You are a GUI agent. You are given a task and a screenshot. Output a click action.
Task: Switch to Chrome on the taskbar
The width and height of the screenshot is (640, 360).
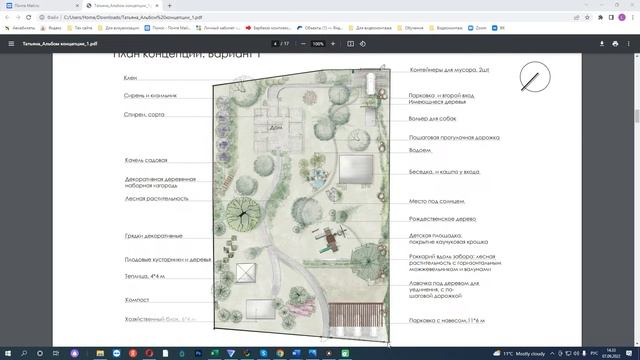(280, 353)
